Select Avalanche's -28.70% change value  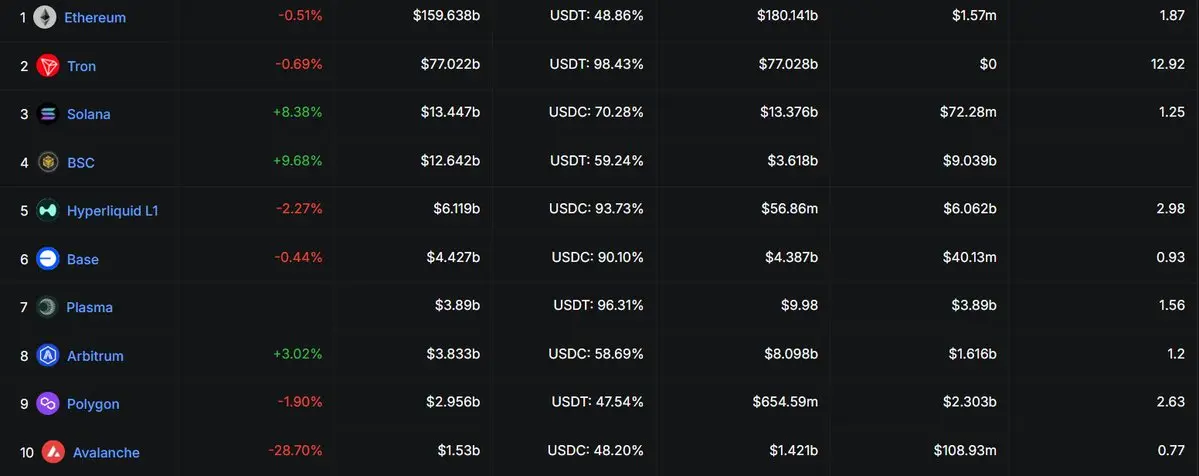(x=295, y=451)
